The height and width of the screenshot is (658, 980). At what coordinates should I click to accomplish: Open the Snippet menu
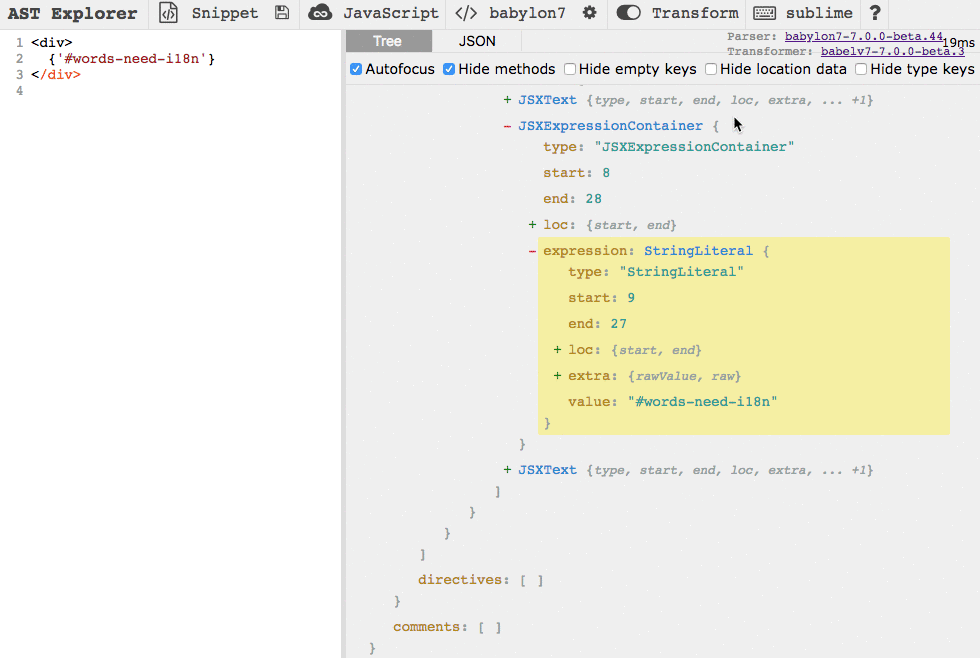pos(224,13)
